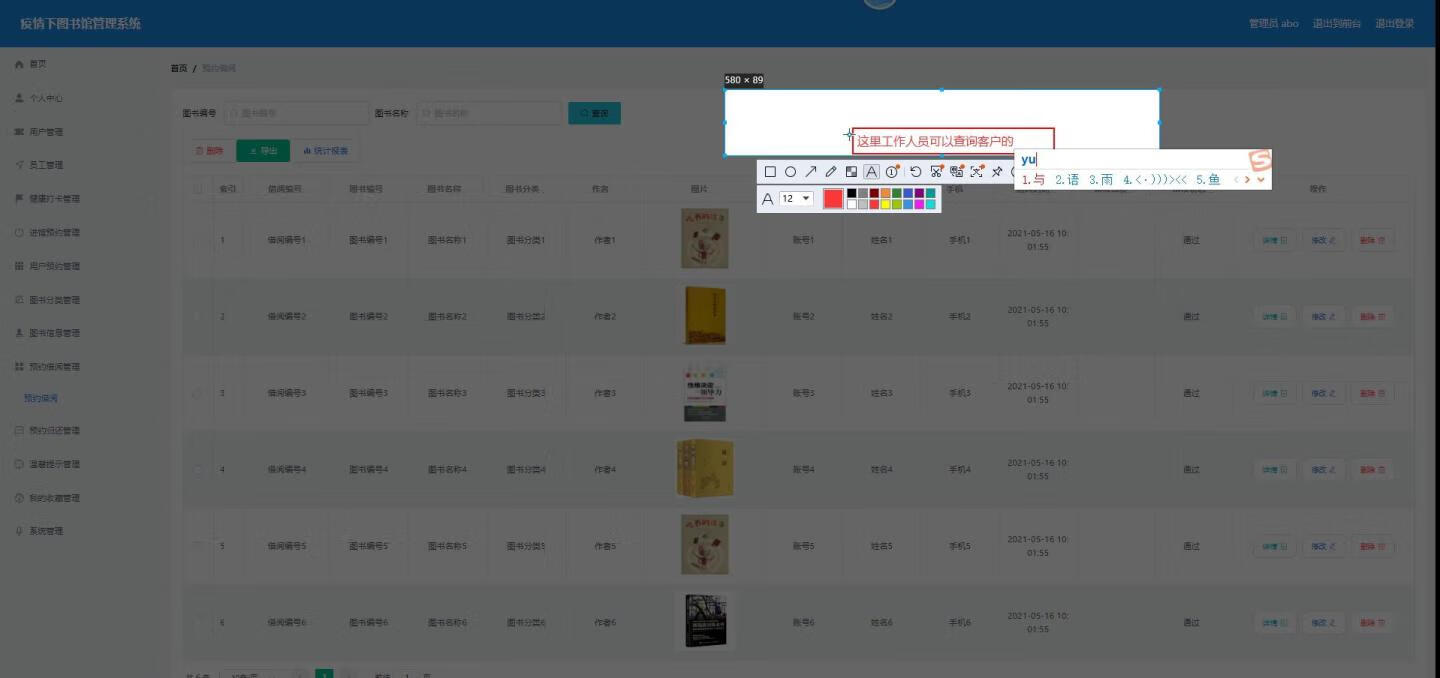Image resolution: width=1440 pixels, height=678 pixels.
Task: Pick the yellow color swatch
Action: point(886,204)
